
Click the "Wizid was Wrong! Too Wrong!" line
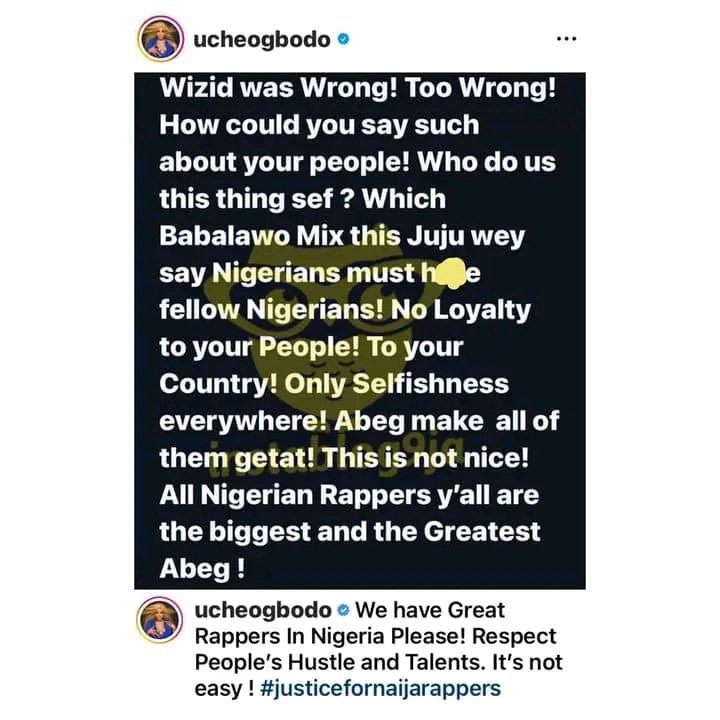tap(358, 88)
